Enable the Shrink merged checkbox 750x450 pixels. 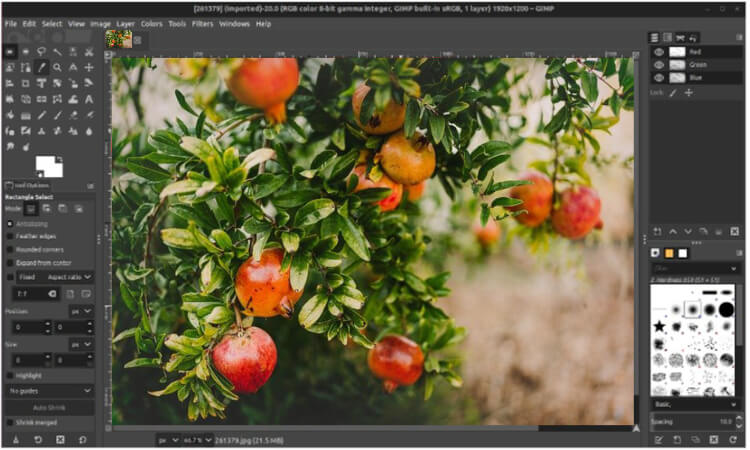[x=10, y=423]
